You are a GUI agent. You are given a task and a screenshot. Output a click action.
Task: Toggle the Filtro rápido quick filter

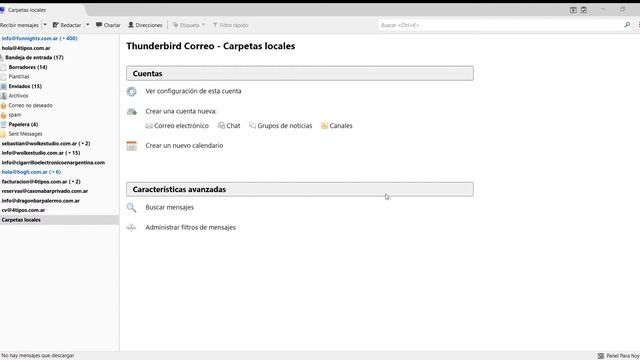(231, 25)
